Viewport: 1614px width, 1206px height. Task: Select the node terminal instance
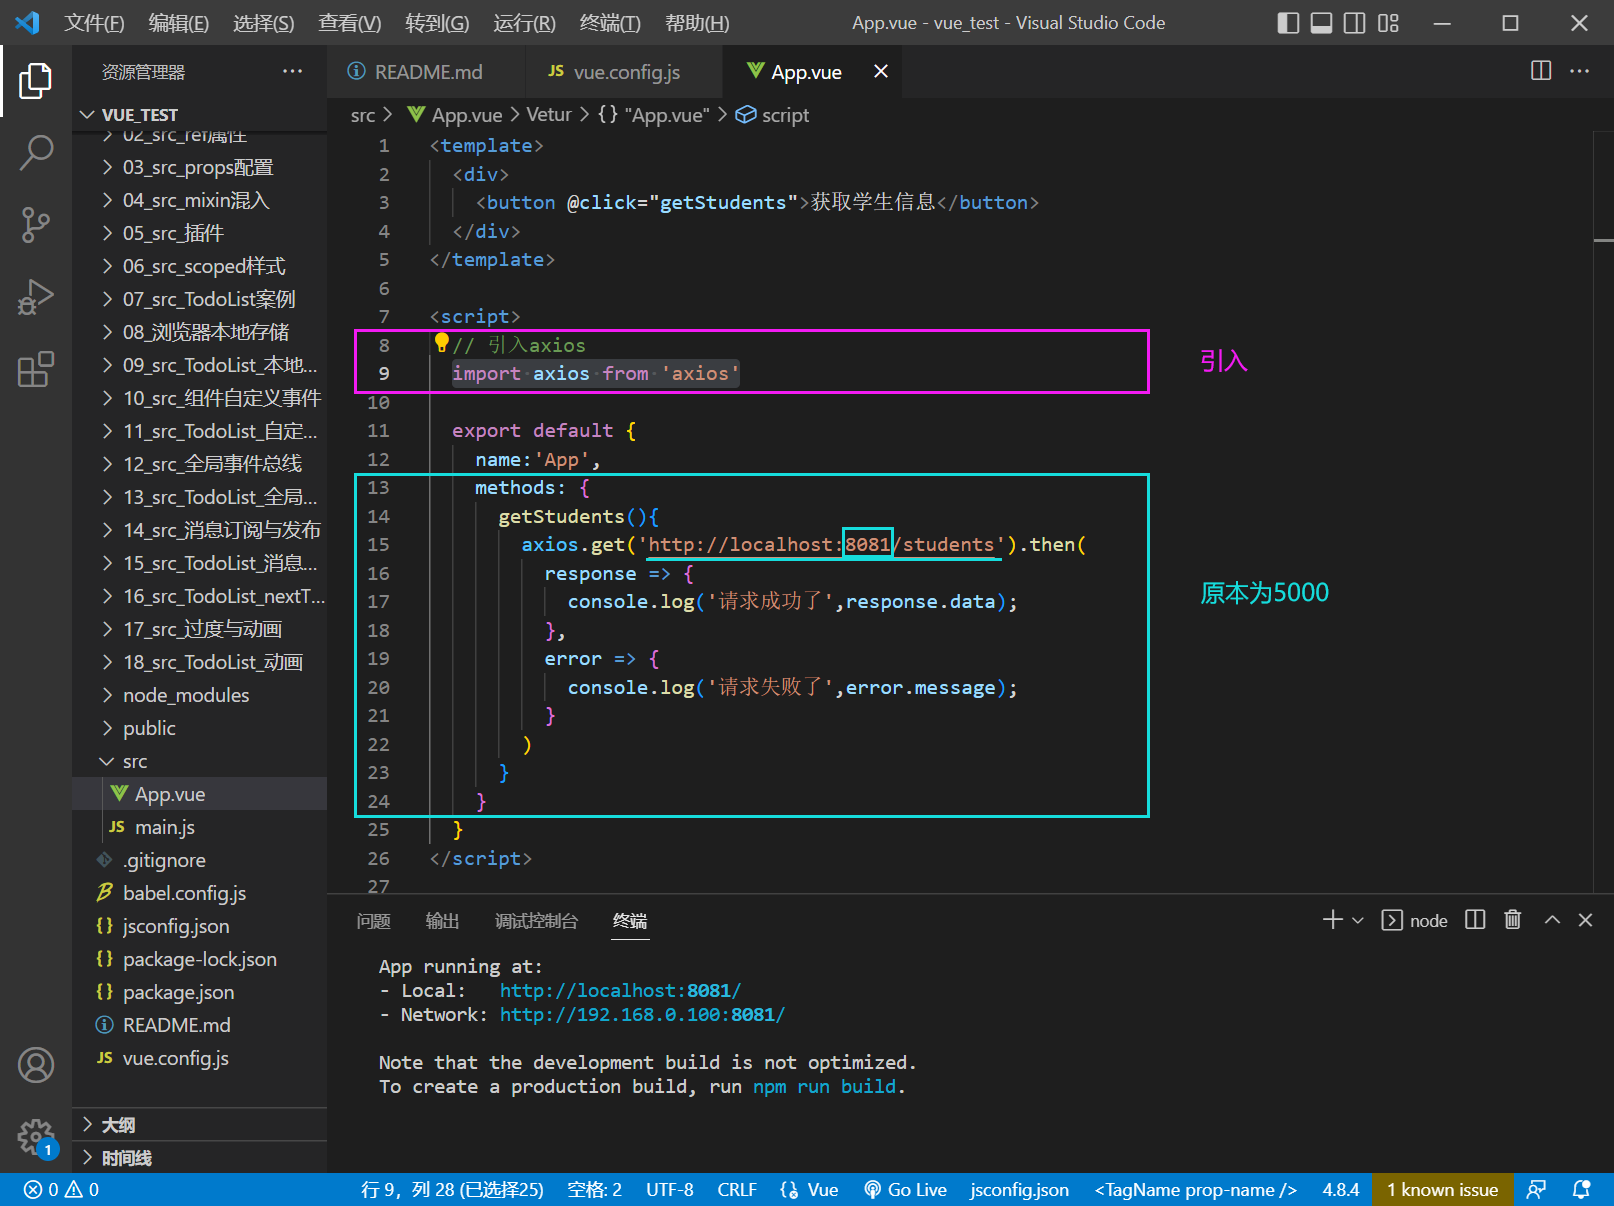point(1414,920)
